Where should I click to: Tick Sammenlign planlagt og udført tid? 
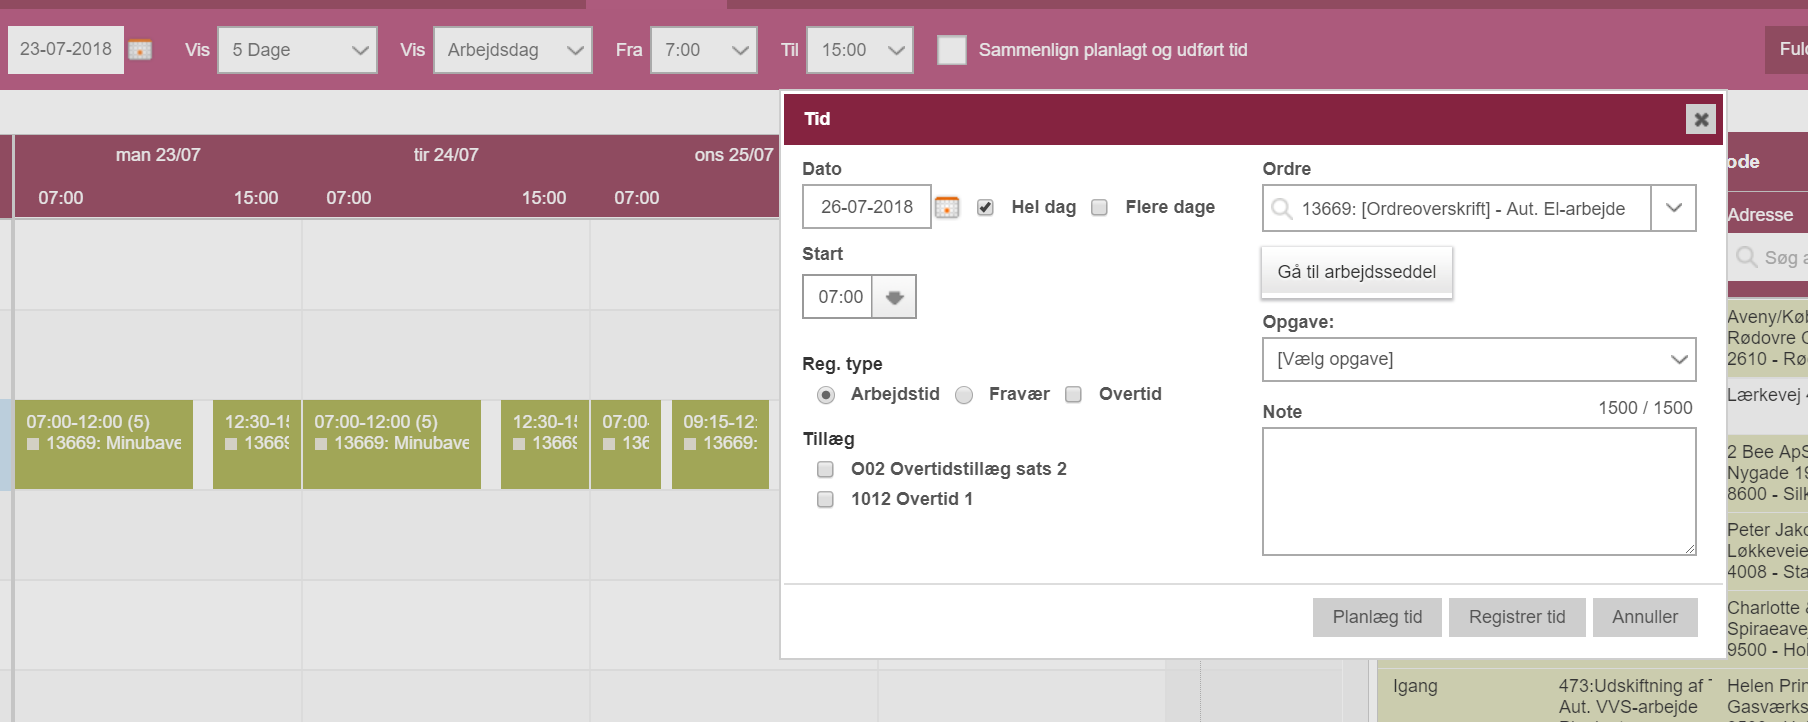pos(952,50)
